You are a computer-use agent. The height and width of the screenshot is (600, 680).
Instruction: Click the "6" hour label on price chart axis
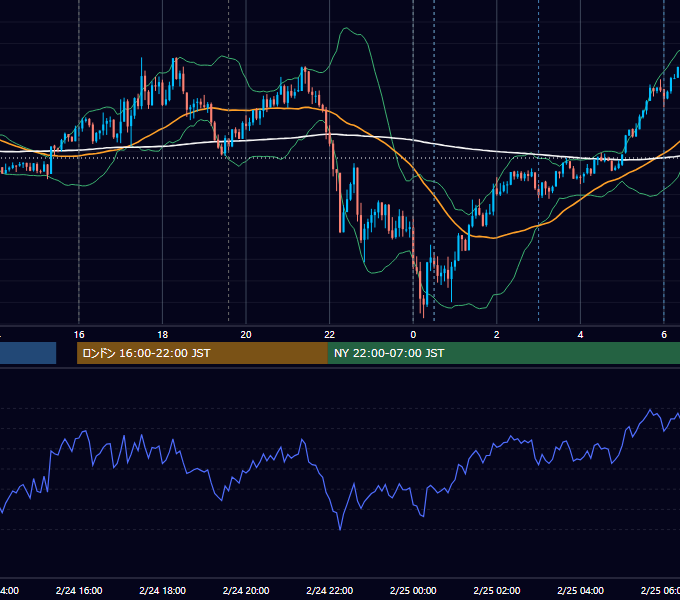click(664, 335)
